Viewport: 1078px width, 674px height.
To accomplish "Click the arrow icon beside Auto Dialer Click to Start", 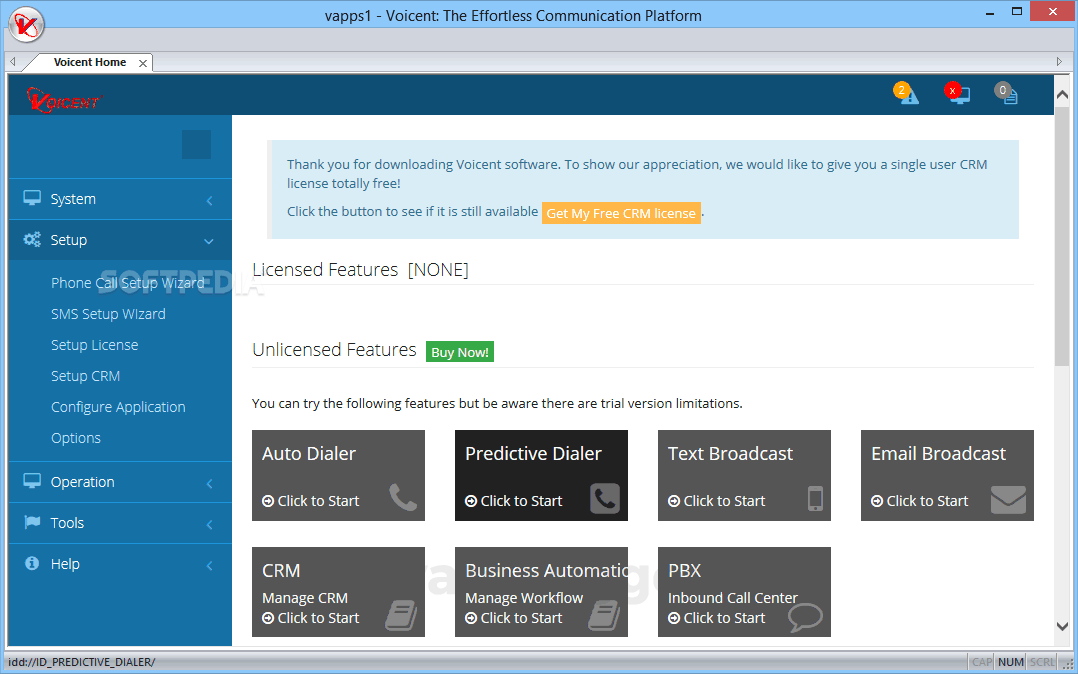I will 268,501.
